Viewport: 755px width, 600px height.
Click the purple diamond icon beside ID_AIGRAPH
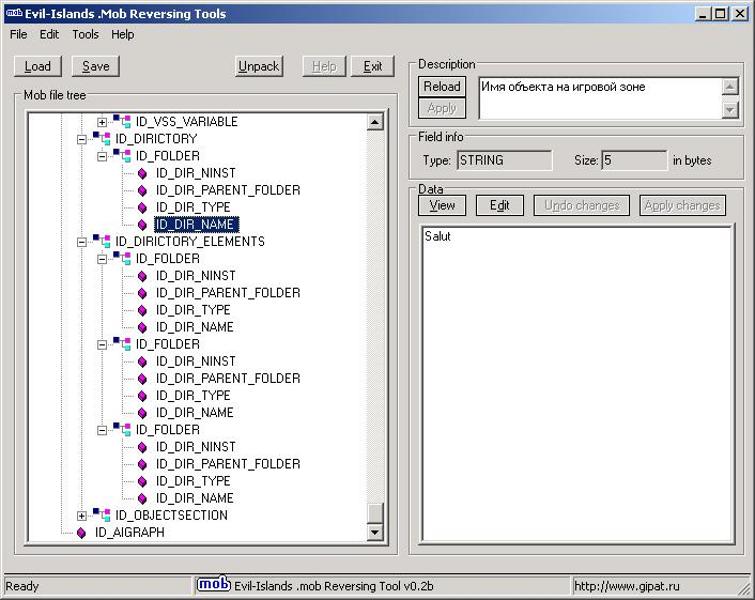click(x=82, y=533)
